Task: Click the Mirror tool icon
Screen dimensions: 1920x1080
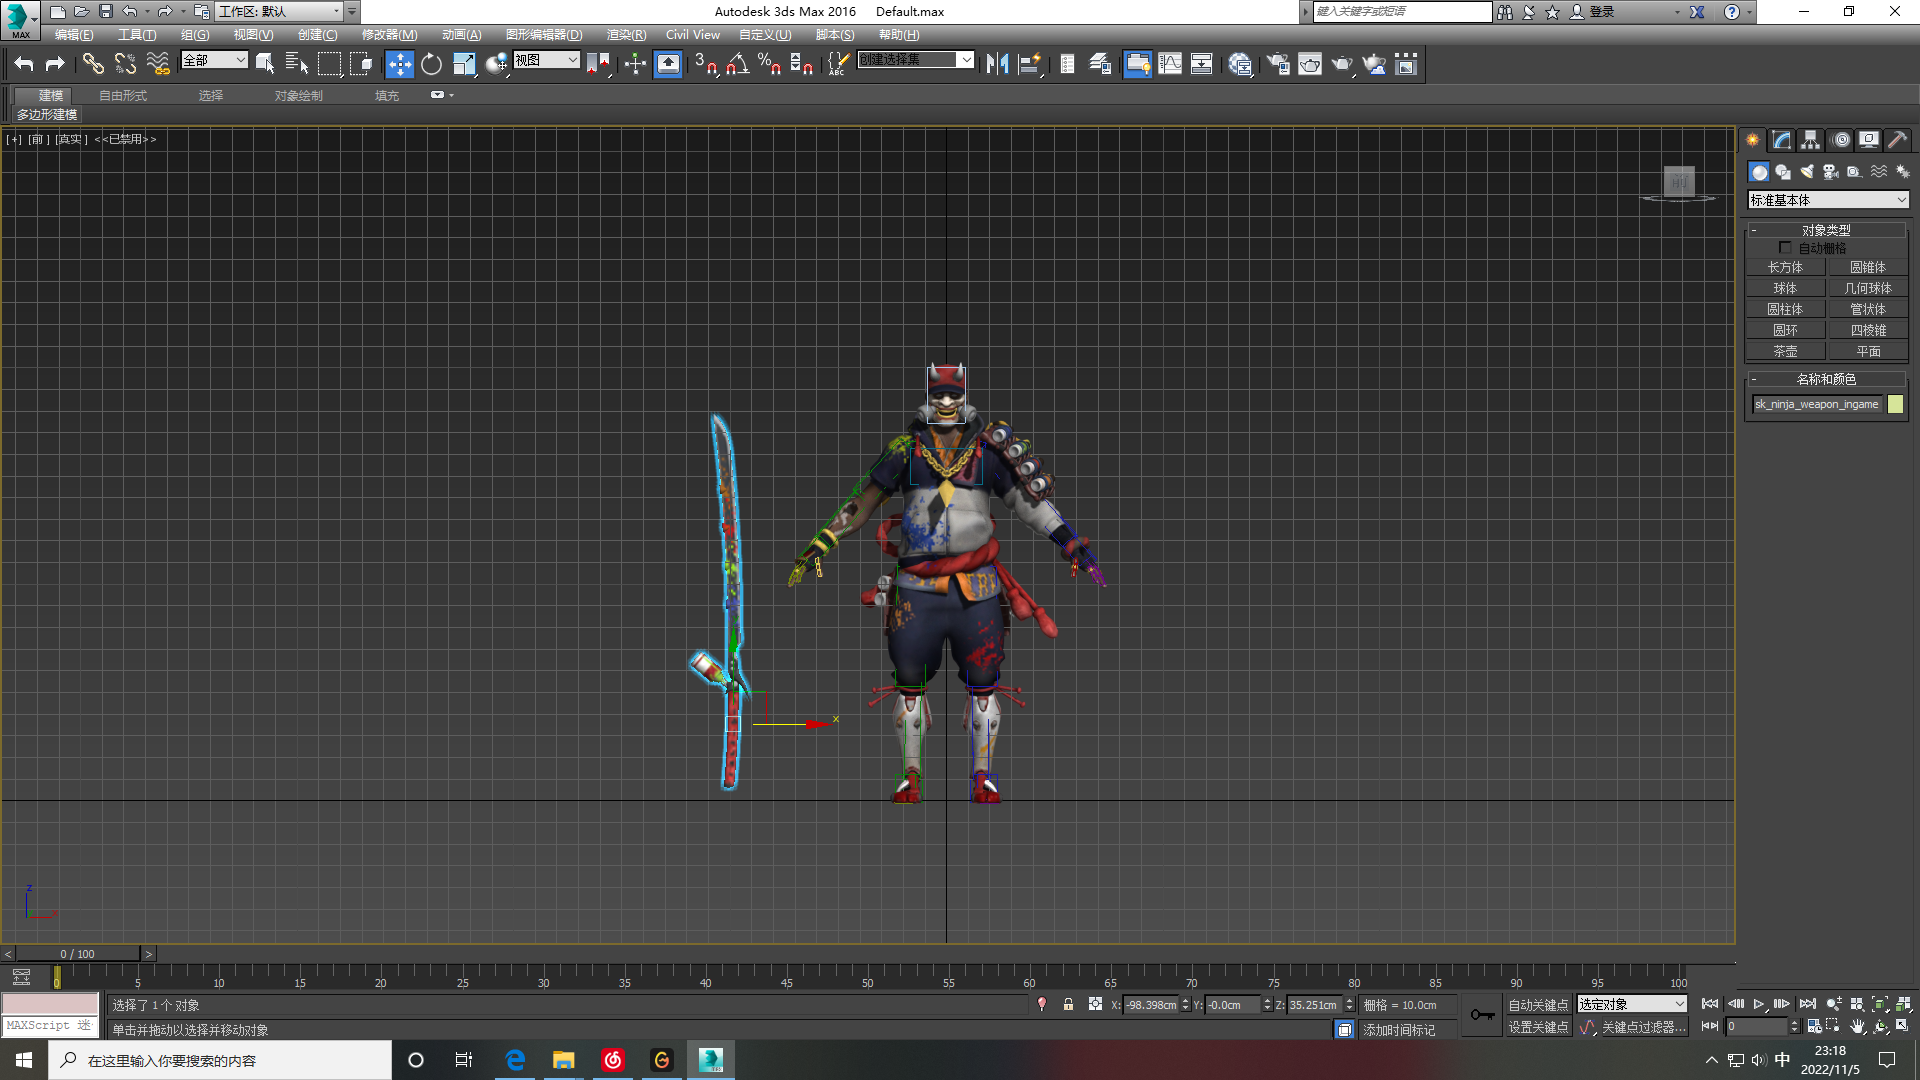Action: [x=997, y=64]
